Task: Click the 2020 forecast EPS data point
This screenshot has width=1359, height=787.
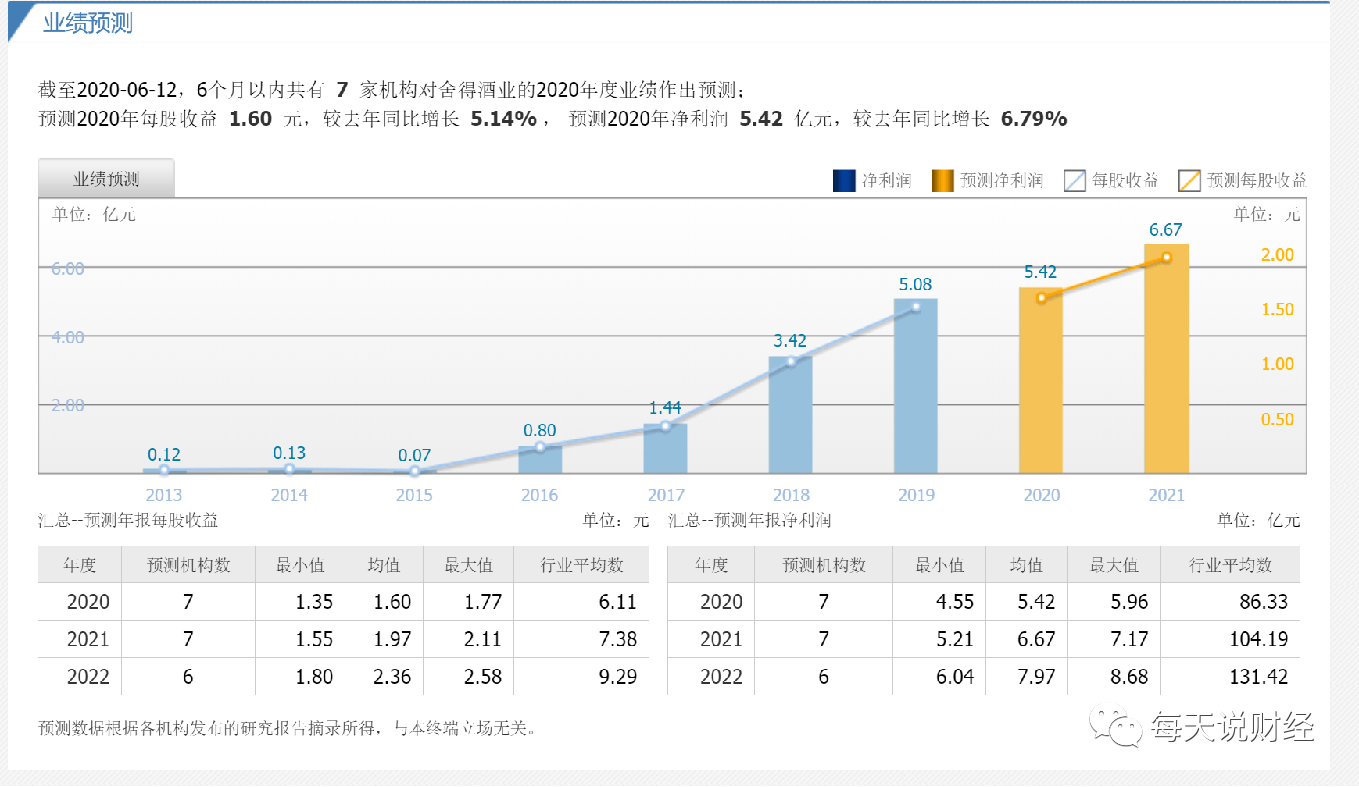Action: 1041,298
